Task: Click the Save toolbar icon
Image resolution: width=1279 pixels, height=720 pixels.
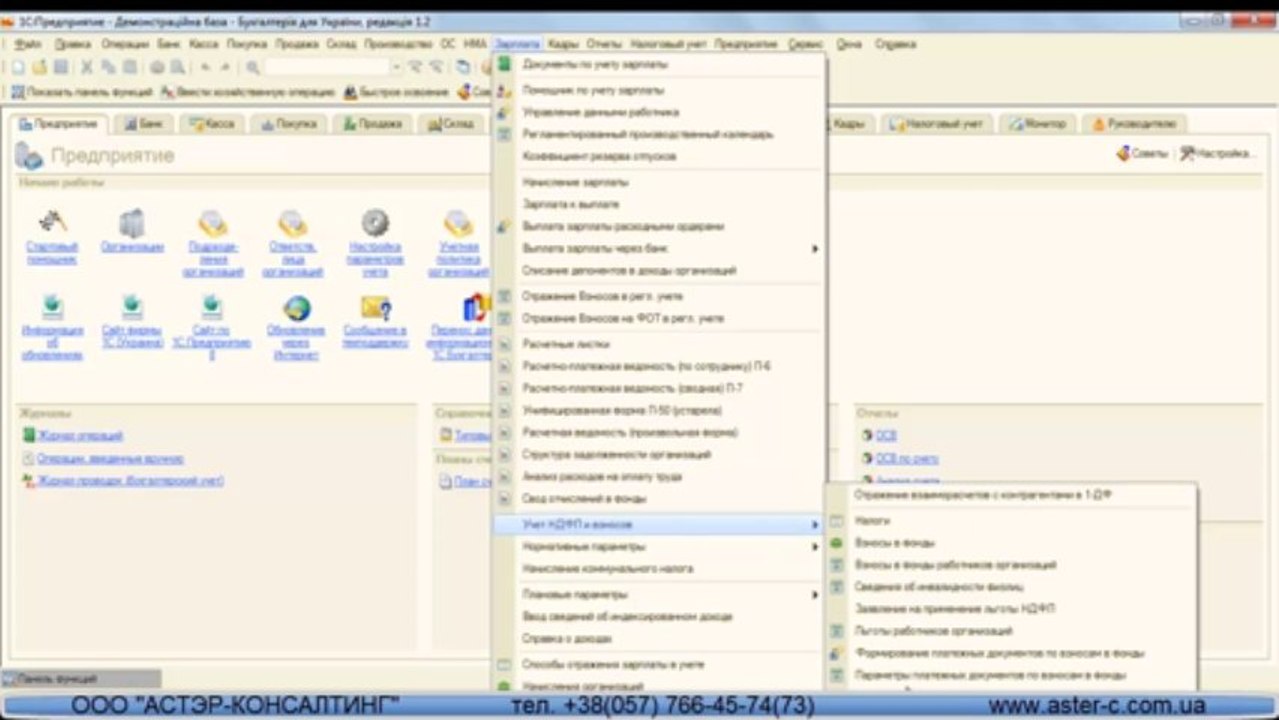Action: pyautogui.click(x=61, y=67)
